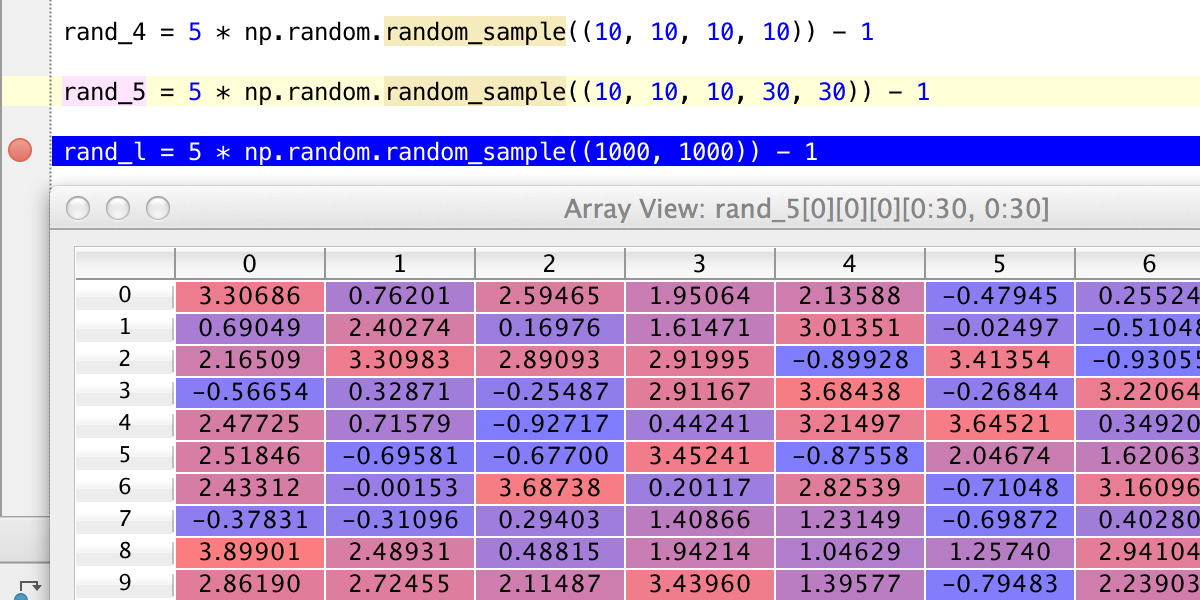
Task: Click cell with value 3.43960
Action: (700, 584)
